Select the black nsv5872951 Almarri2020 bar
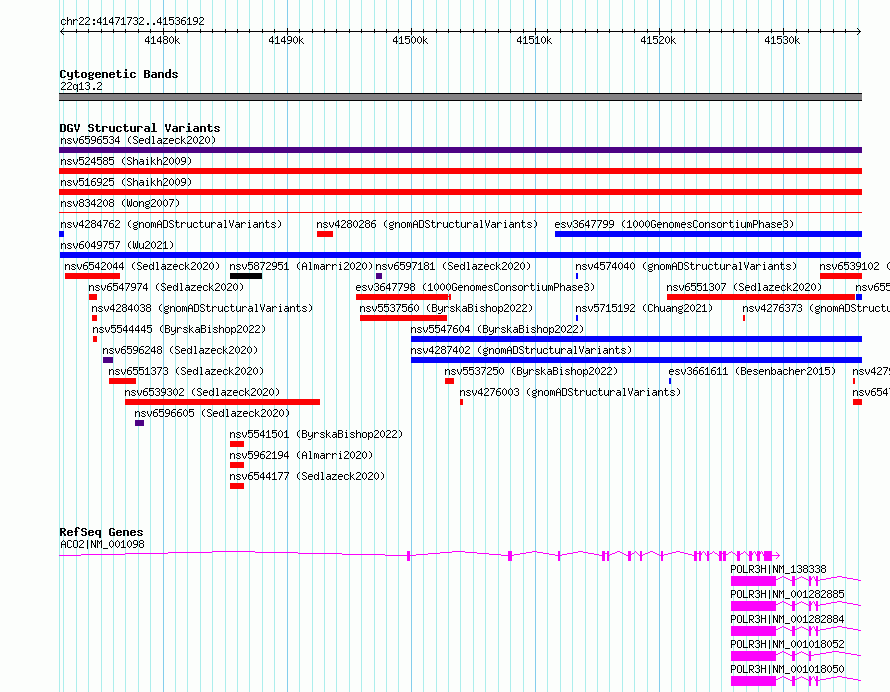Screen dimensions: 890x692 [246, 276]
